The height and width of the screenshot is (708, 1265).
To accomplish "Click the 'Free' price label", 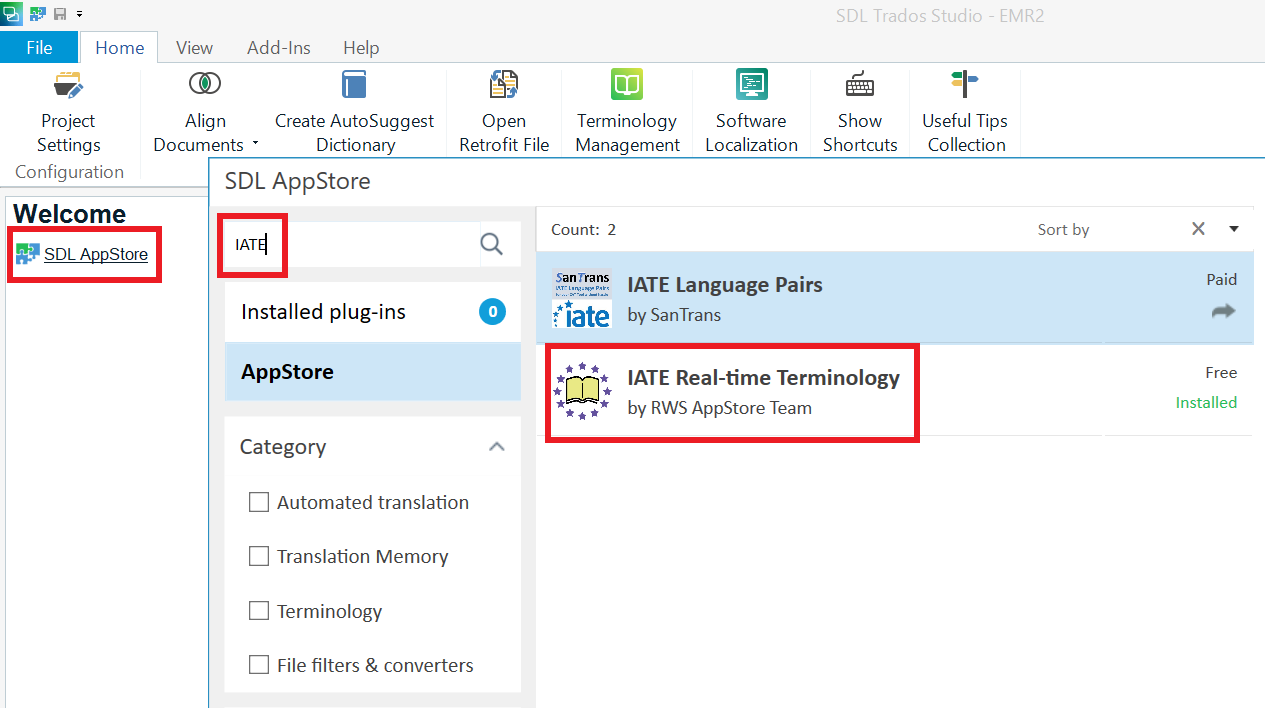I will [x=1221, y=373].
